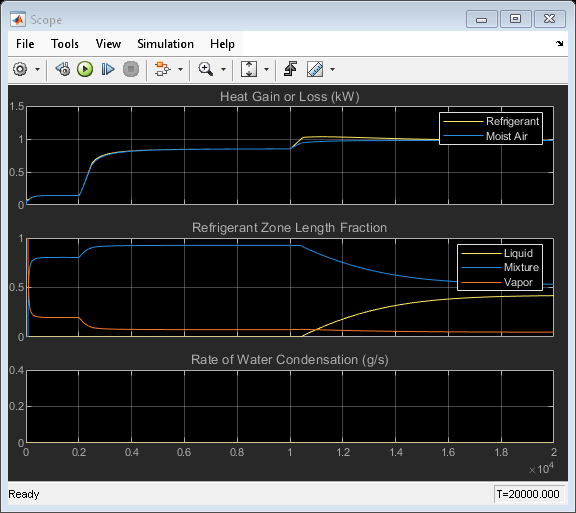Select the Zoom magnifier tool
The height and width of the screenshot is (513, 576).
(x=205, y=69)
